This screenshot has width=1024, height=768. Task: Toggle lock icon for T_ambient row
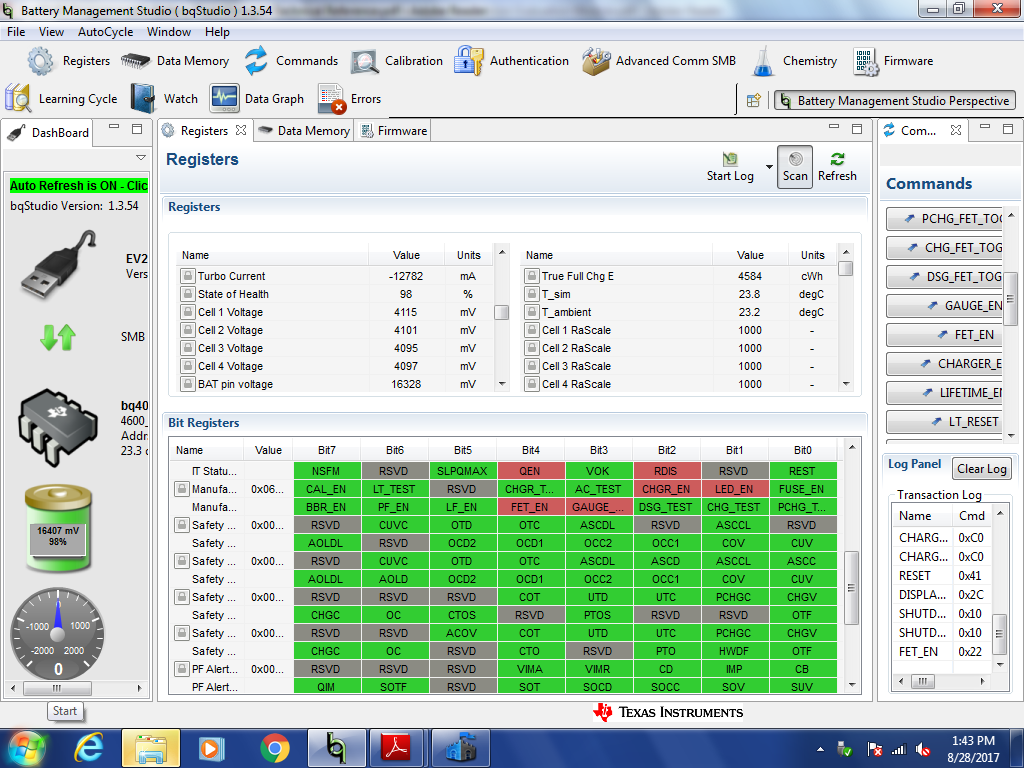(532, 312)
